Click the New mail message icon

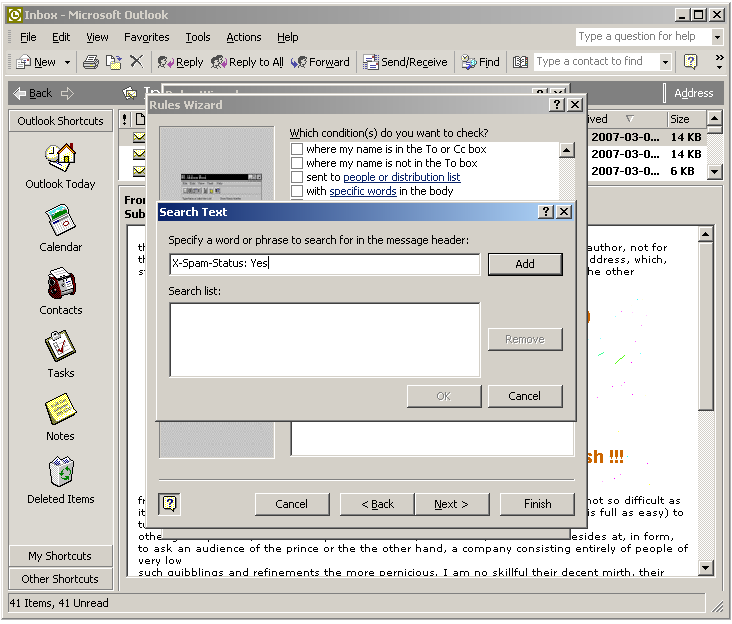tap(23, 62)
